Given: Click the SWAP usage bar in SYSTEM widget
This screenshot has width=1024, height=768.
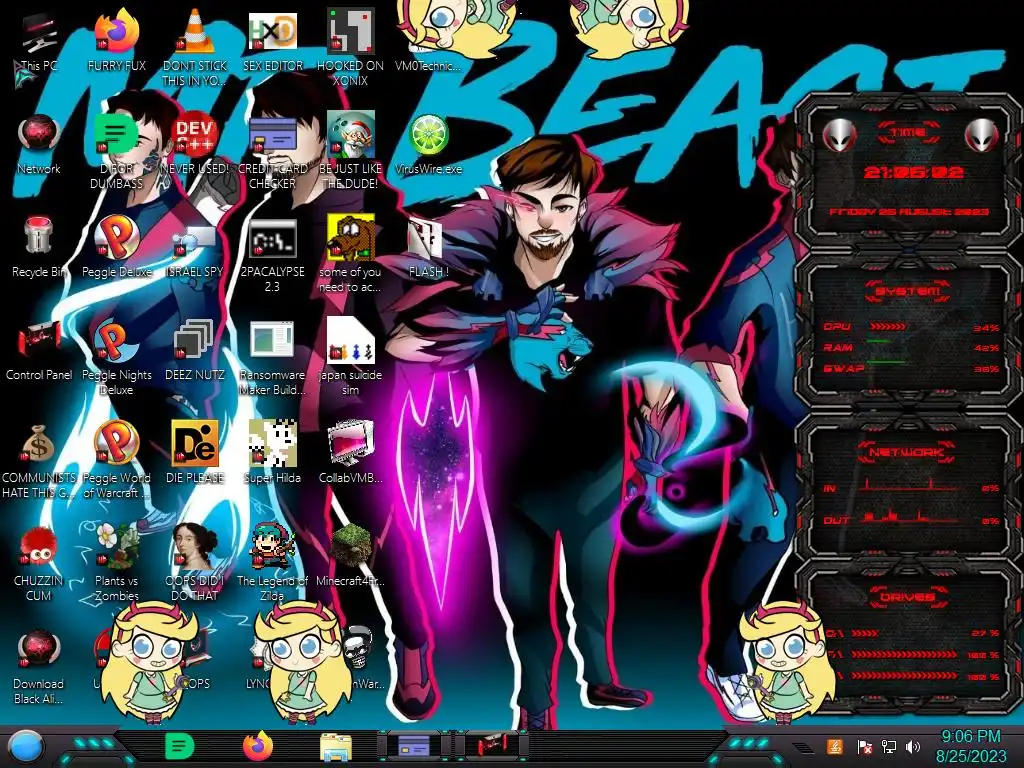Looking at the screenshot, I should pos(886,361).
